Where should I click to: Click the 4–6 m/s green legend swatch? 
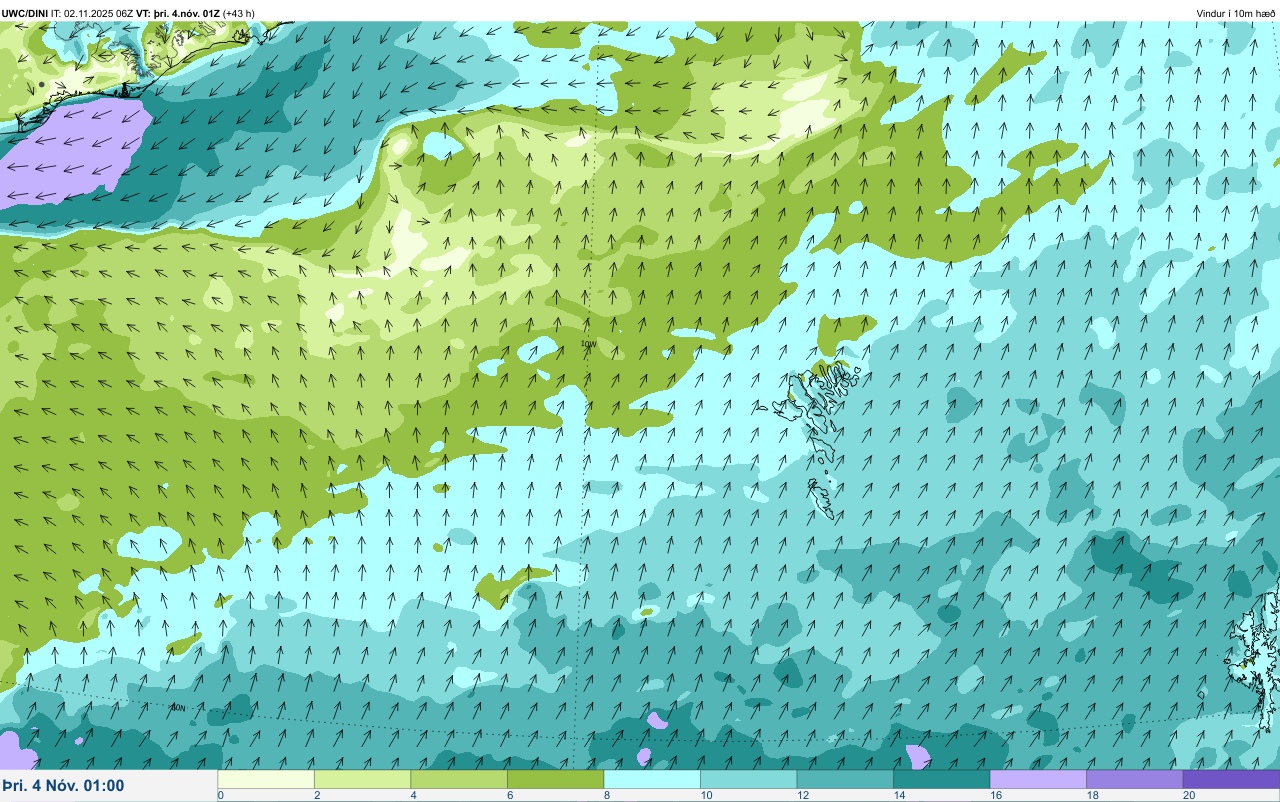(459, 779)
